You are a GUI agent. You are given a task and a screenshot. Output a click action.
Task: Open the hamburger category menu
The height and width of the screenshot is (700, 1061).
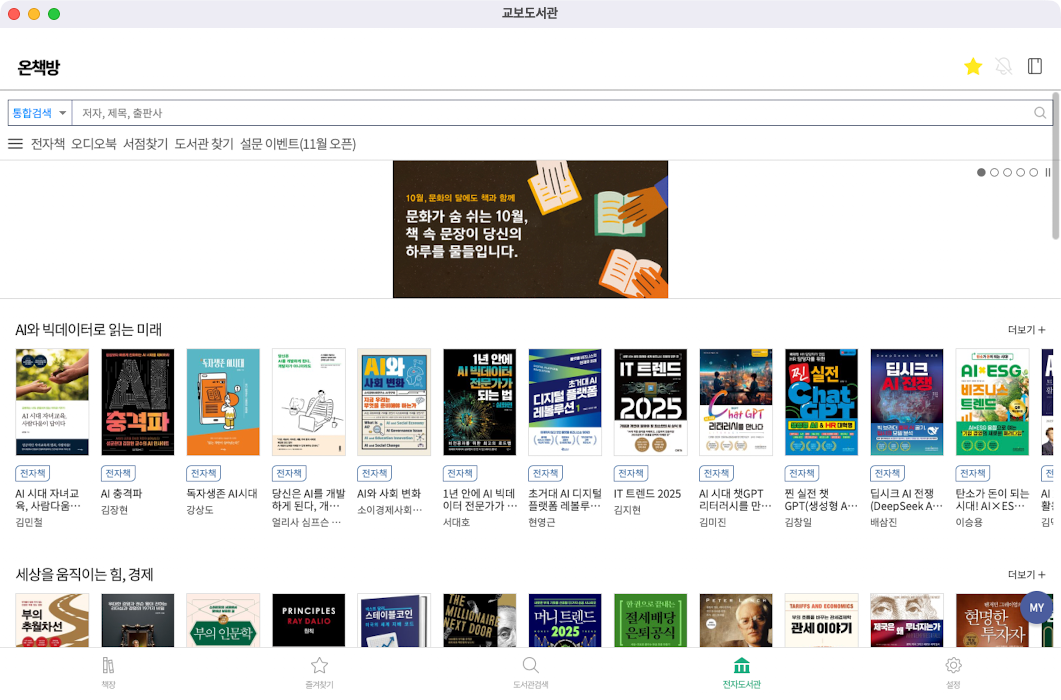click(15, 144)
